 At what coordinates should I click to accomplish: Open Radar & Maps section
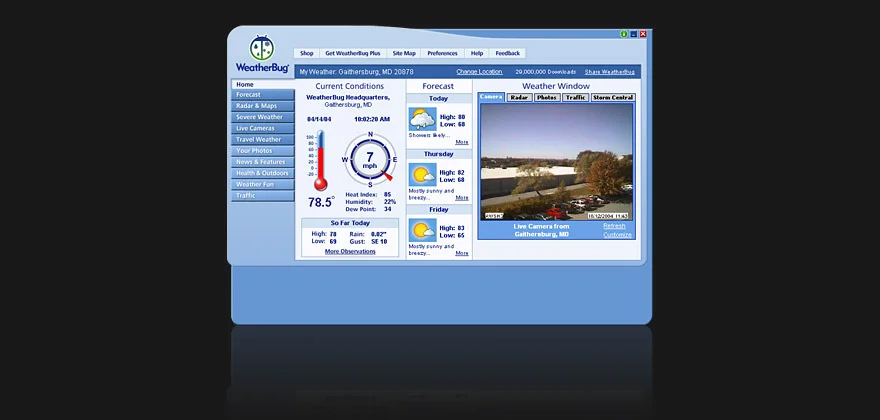[263, 106]
